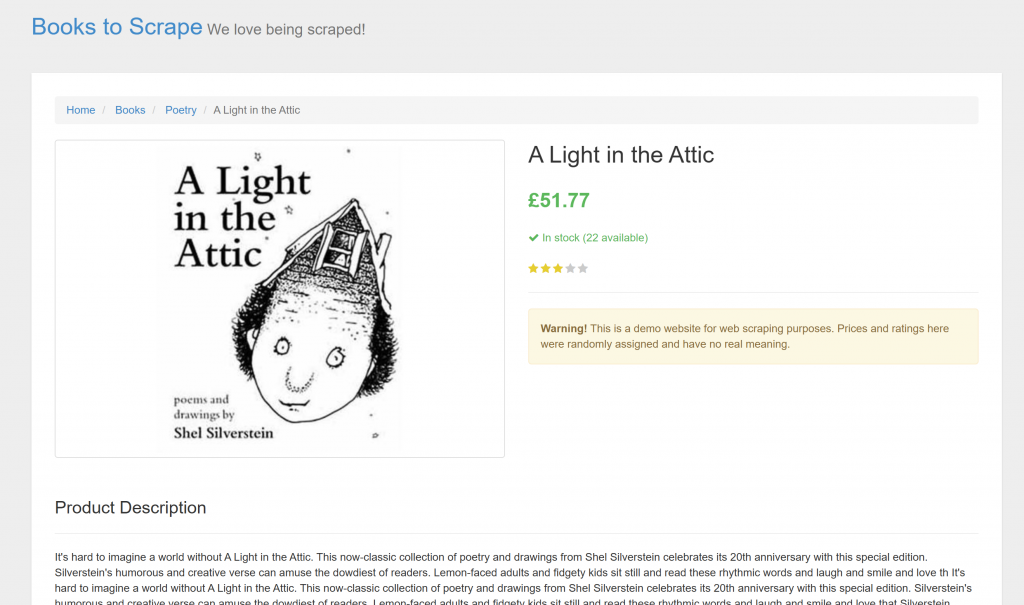
Task: Click the fourth gray rating star
Action: (x=571, y=268)
